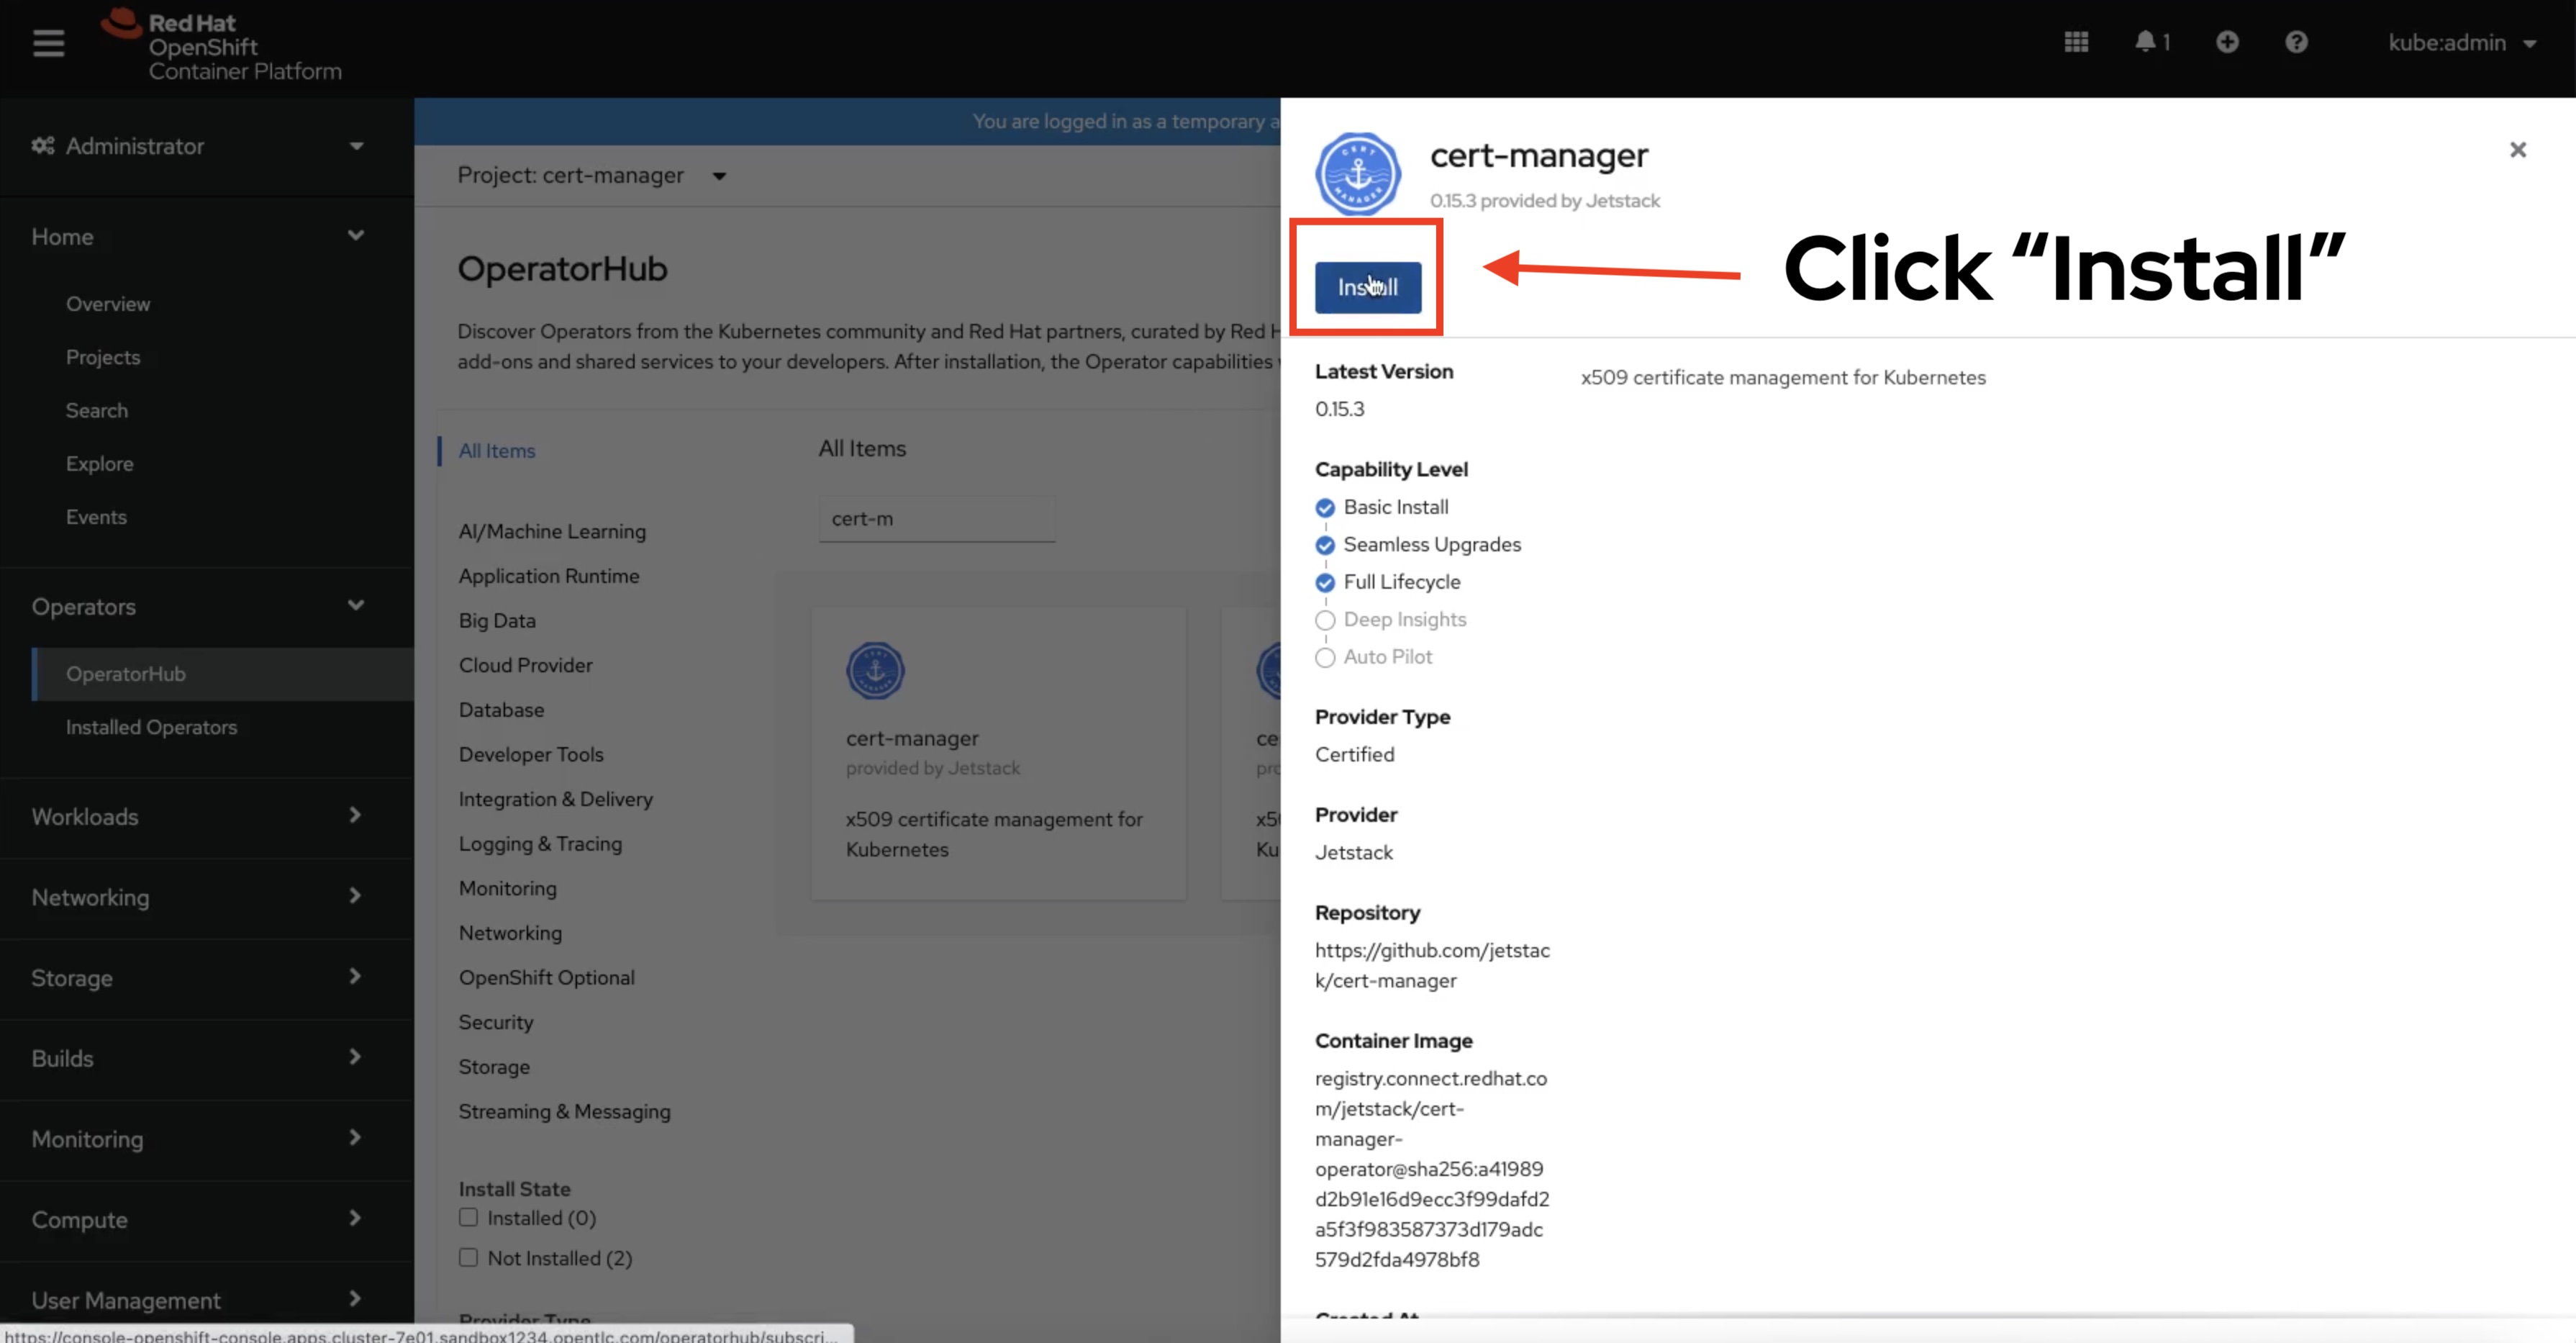2576x1343 pixels.
Task: Select Installed Operators in sidebar
Action: [151, 727]
